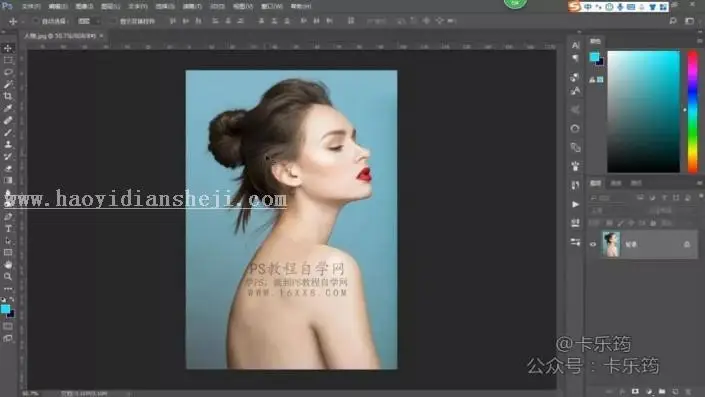
Task: Create new adjustment layer icon
Action: [649, 392]
